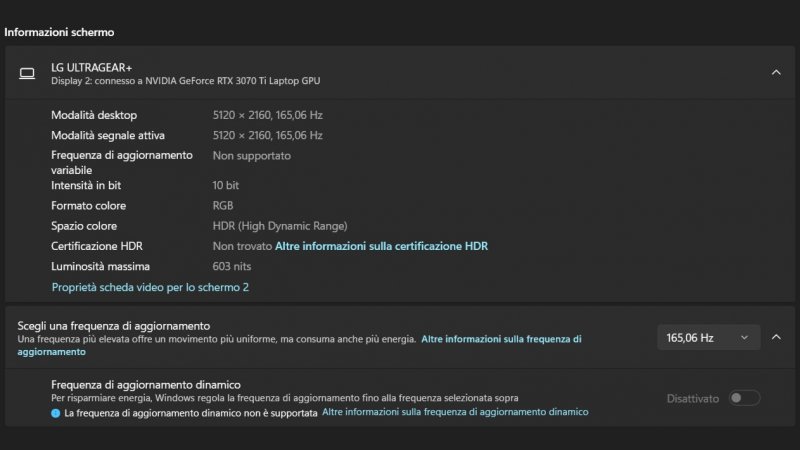Image resolution: width=800 pixels, height=450 pixels.
Task: Click the Modalità desktop label
Action: click(x=94, y=115)
